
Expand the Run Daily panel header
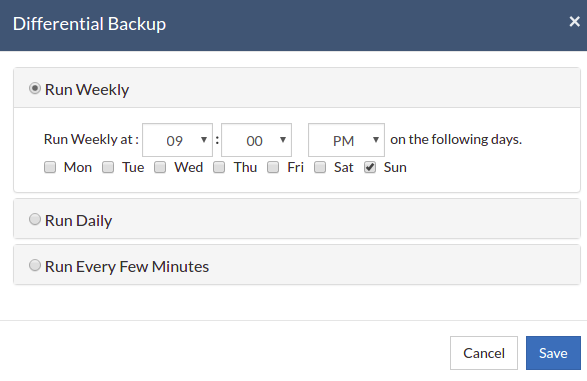click(297, 219)
